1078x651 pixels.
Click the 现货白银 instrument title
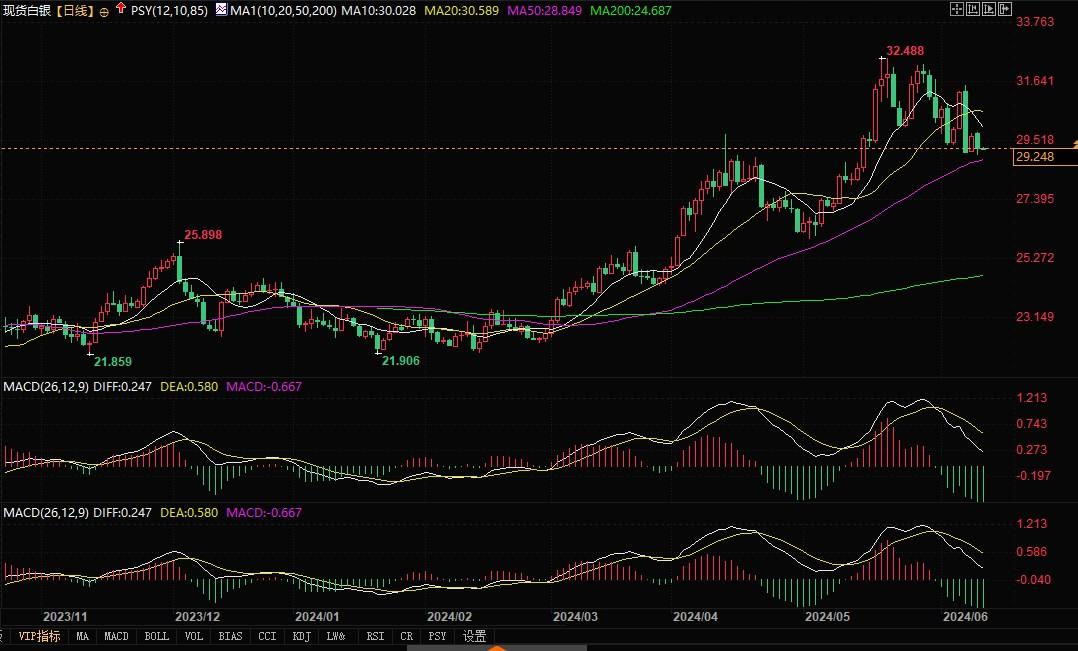pos(27,10)
